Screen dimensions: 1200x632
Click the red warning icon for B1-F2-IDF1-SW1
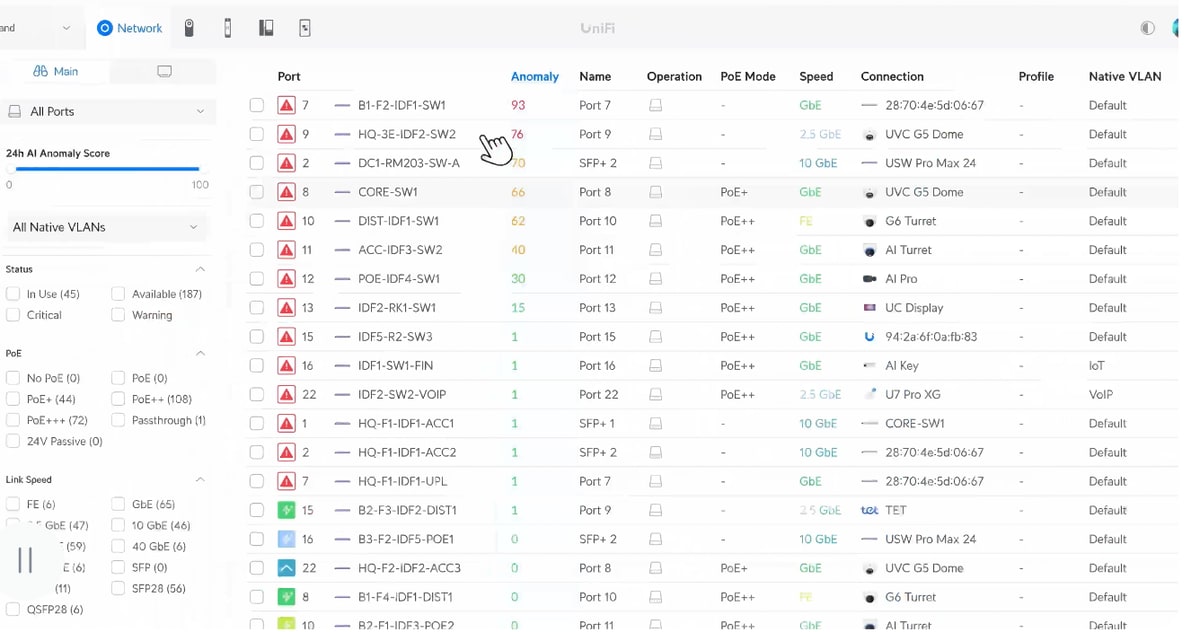point(287,105)
